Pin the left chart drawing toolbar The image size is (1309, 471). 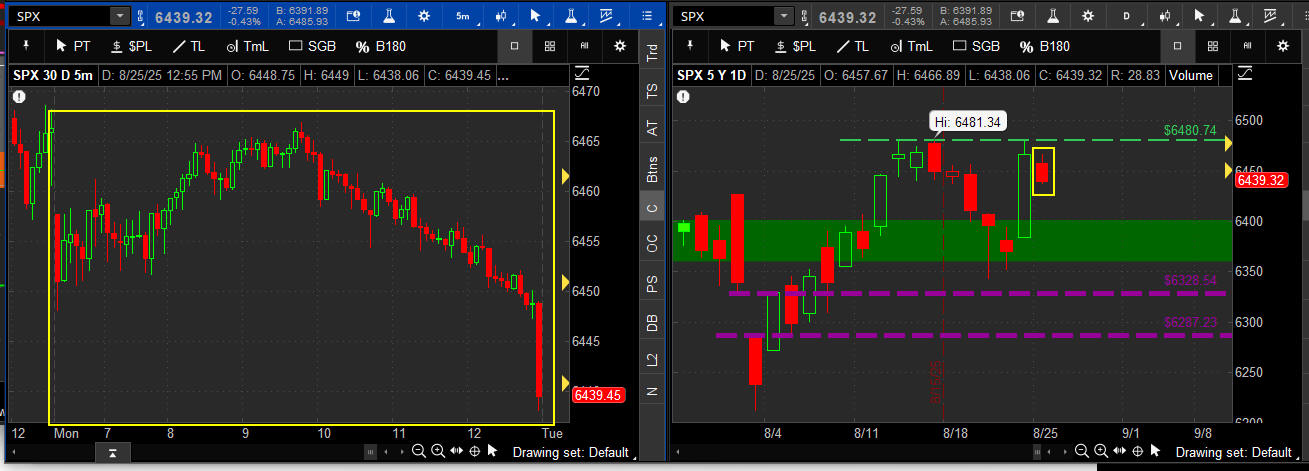pos(27,46)
